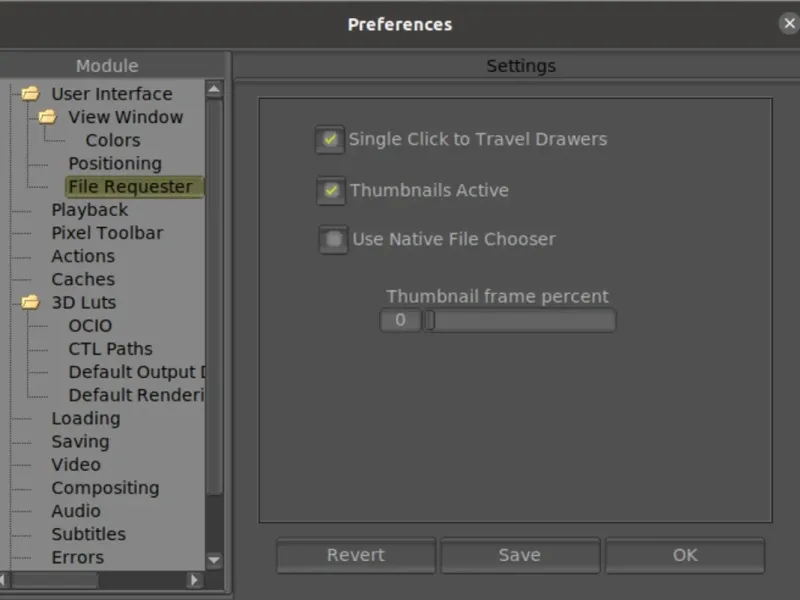Enable Single Click to Travel Drawers checkbox
The width and height of the screenshot is (800, 600).
[330, 139]
